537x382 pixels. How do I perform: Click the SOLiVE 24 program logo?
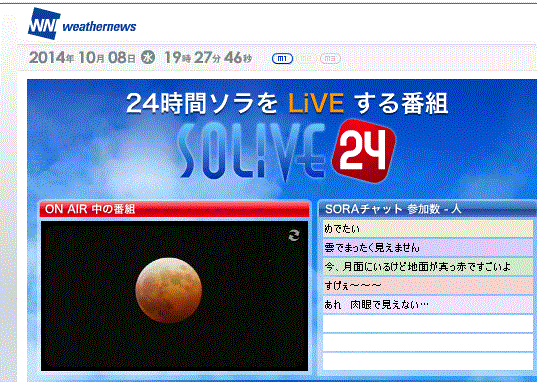click(x=287, y=150)
